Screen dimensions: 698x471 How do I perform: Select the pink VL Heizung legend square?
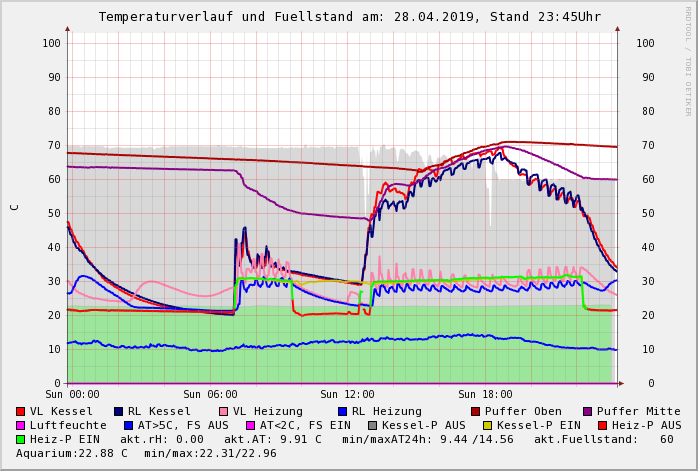pyautogui.click(x=224, y=412)
